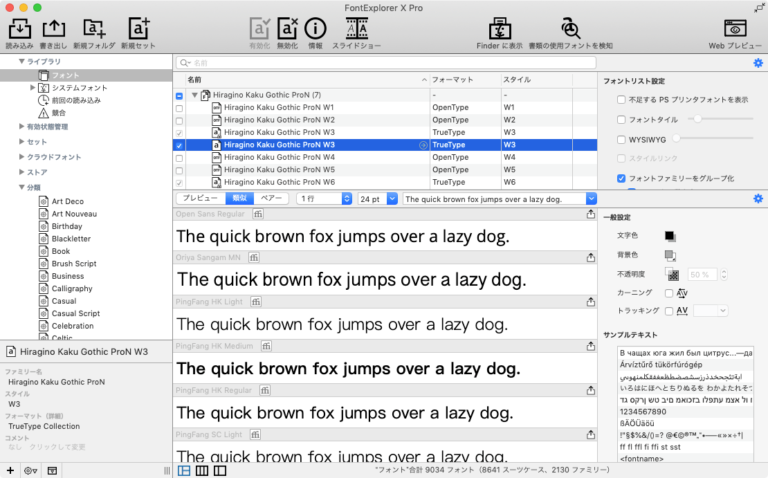Select Art Deco classification
The width and height of the screenshot is (768, 478).
(68, 201)
